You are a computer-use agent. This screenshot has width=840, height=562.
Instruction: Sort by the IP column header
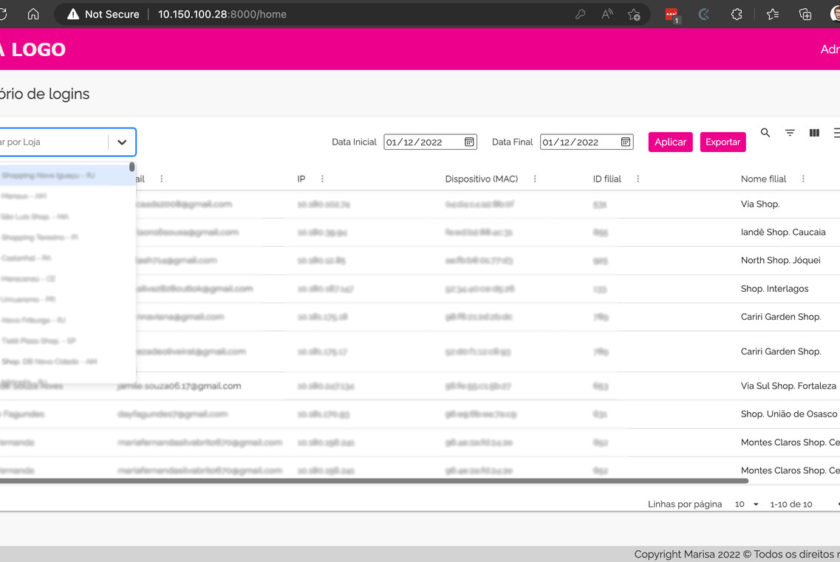[x=301, y=179]
